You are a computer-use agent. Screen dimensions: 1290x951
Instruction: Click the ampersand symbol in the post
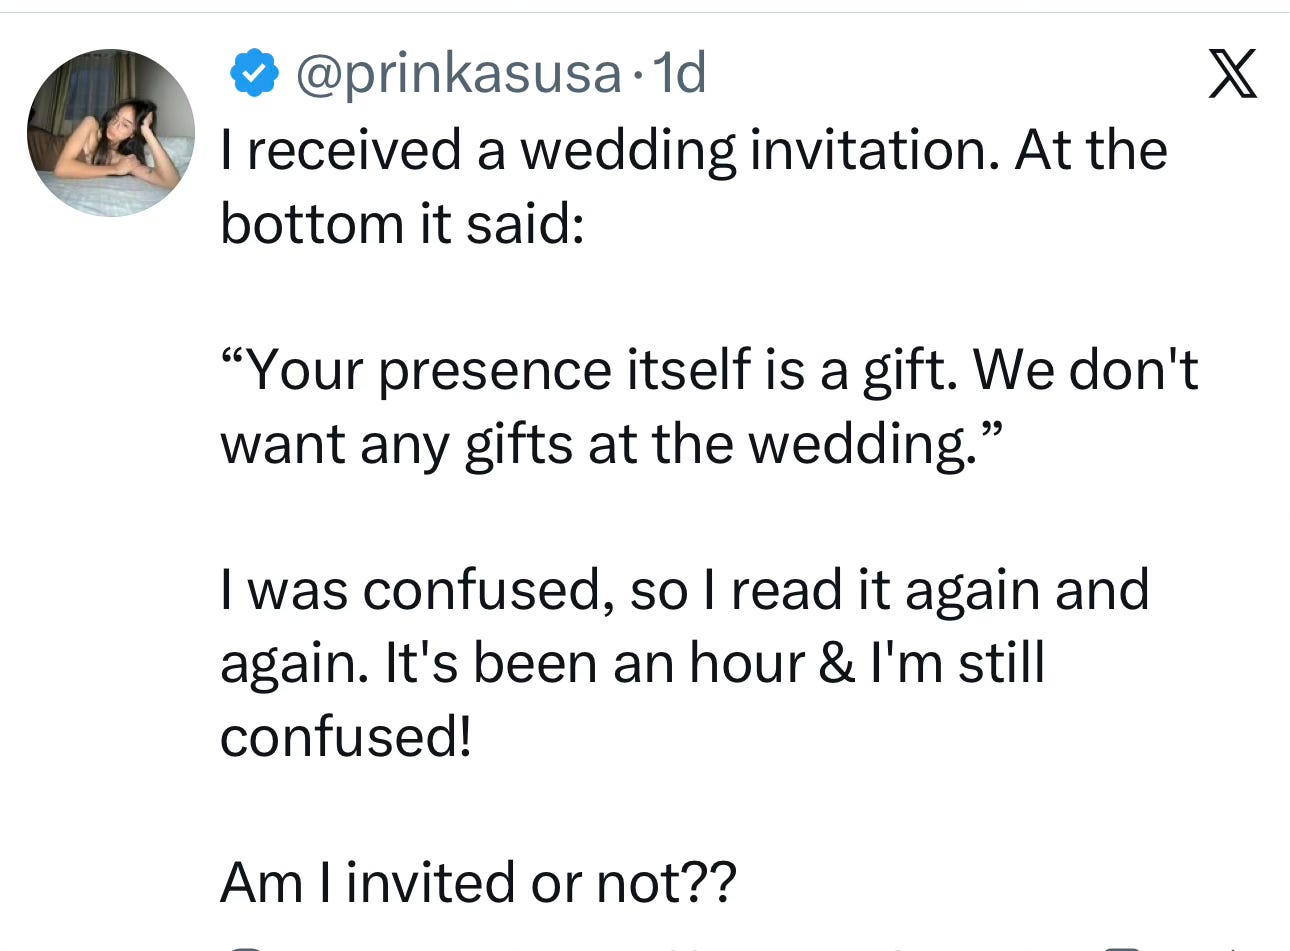836,663
